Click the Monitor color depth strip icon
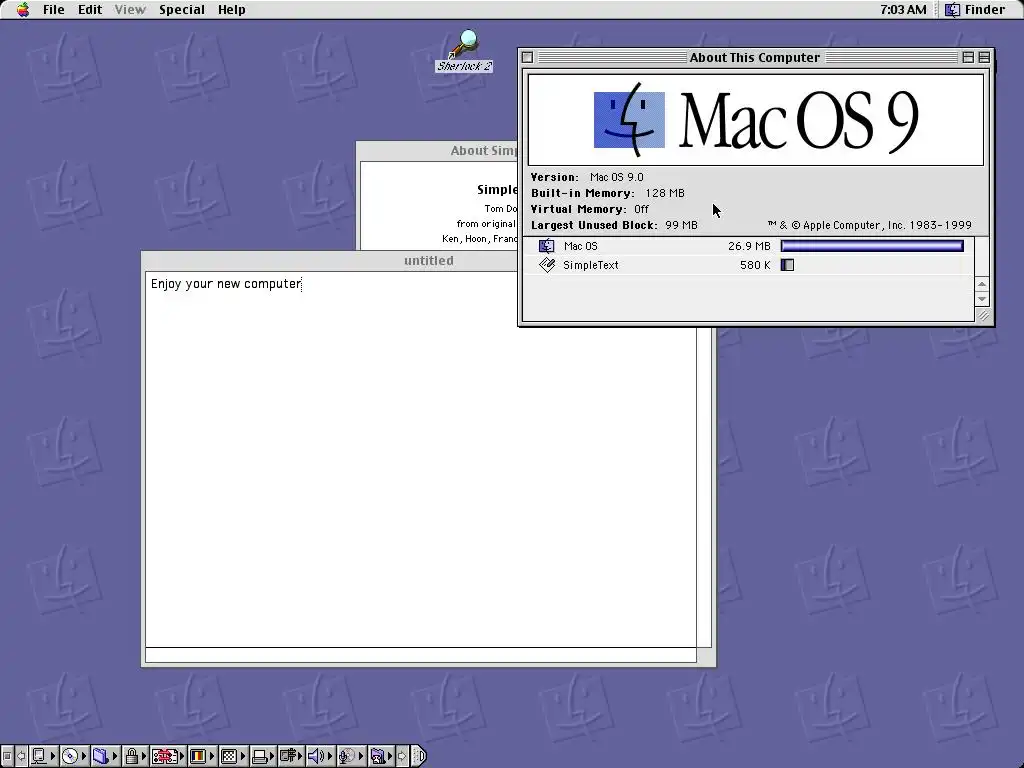Viewport: 1024px width, 768px height. pyautogui.click(x=197, y=756)
